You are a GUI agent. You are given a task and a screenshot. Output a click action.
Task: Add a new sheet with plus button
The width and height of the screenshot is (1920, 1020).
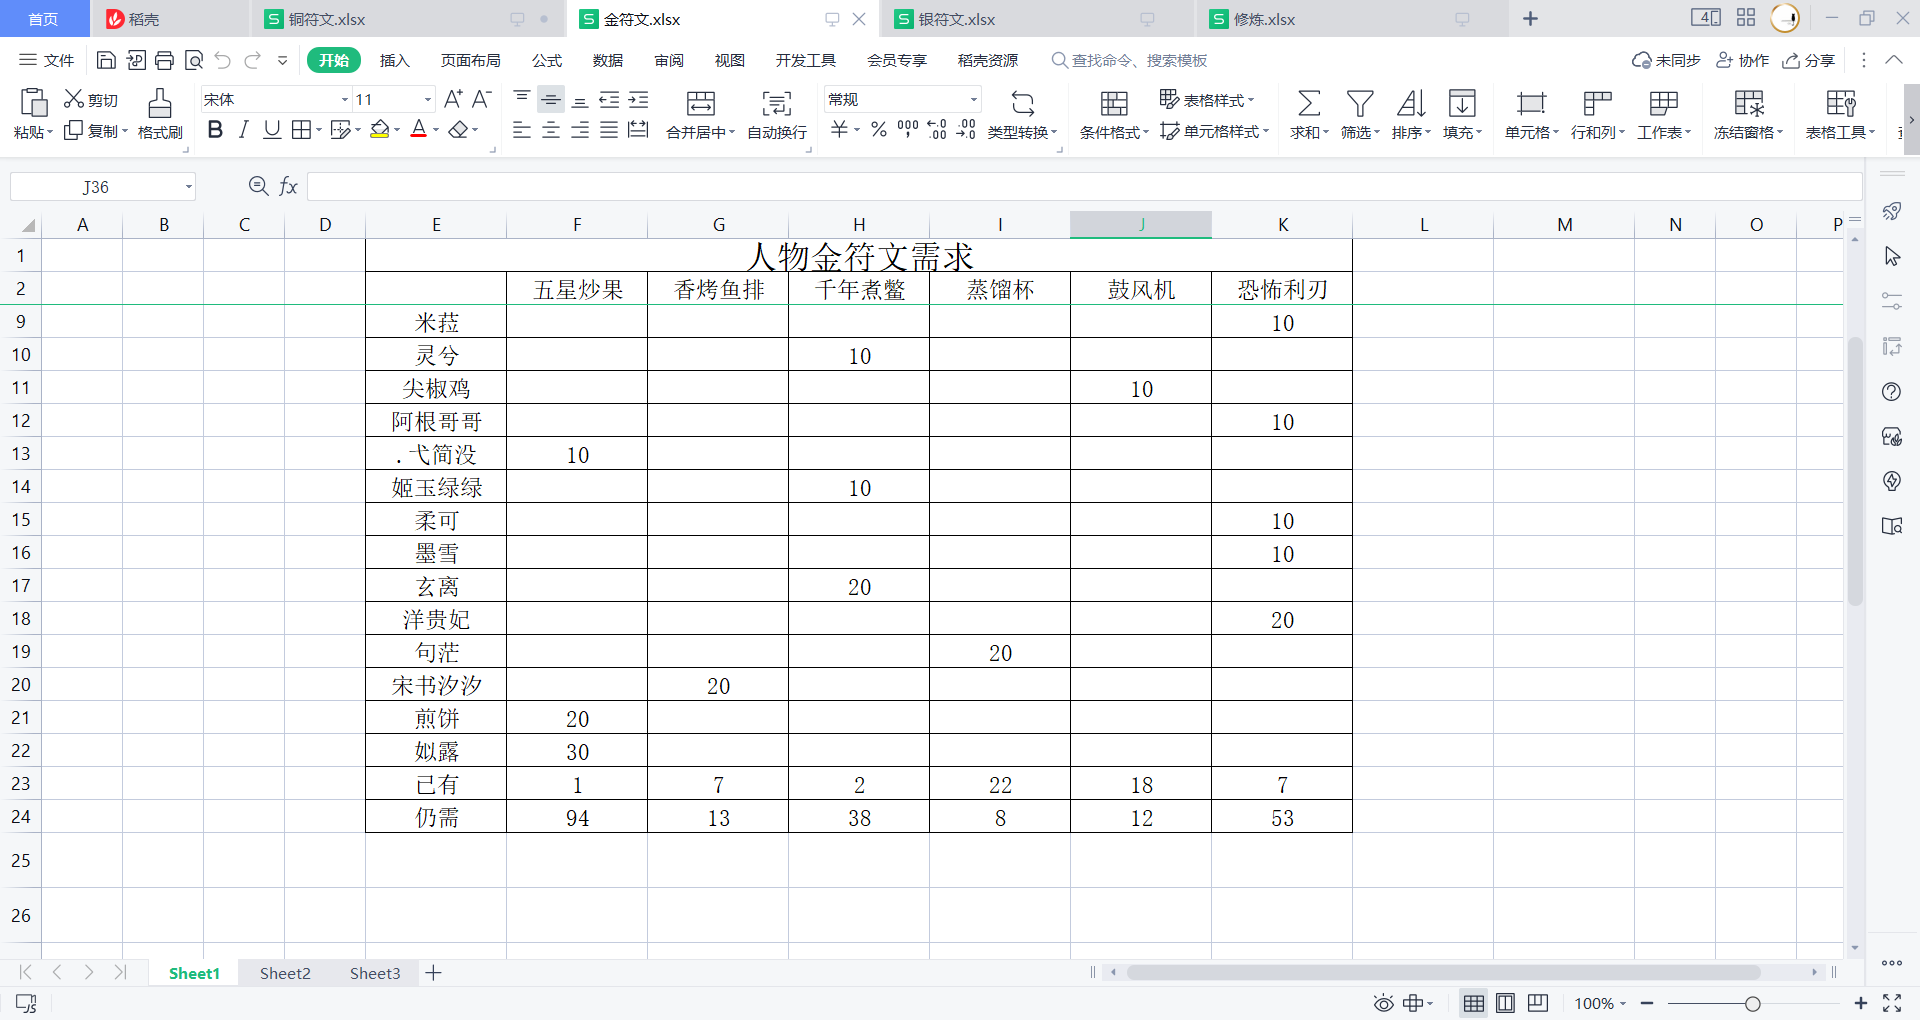(433, 973)
